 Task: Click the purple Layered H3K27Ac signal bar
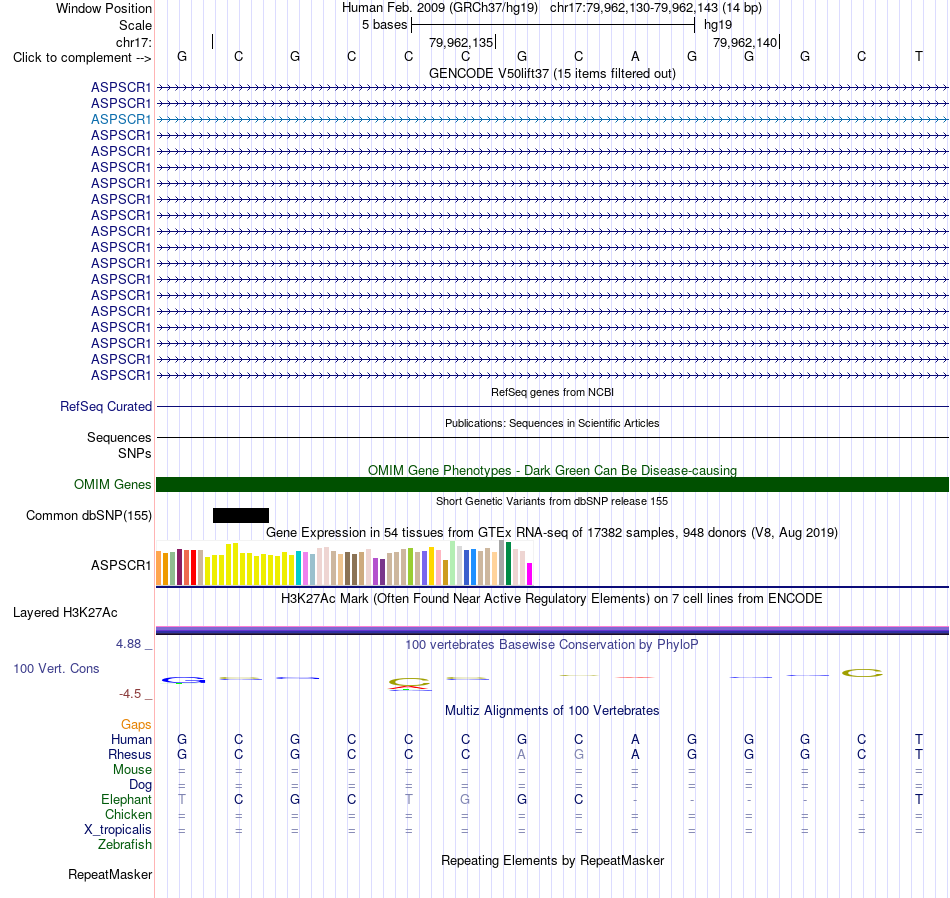(552, 630)
